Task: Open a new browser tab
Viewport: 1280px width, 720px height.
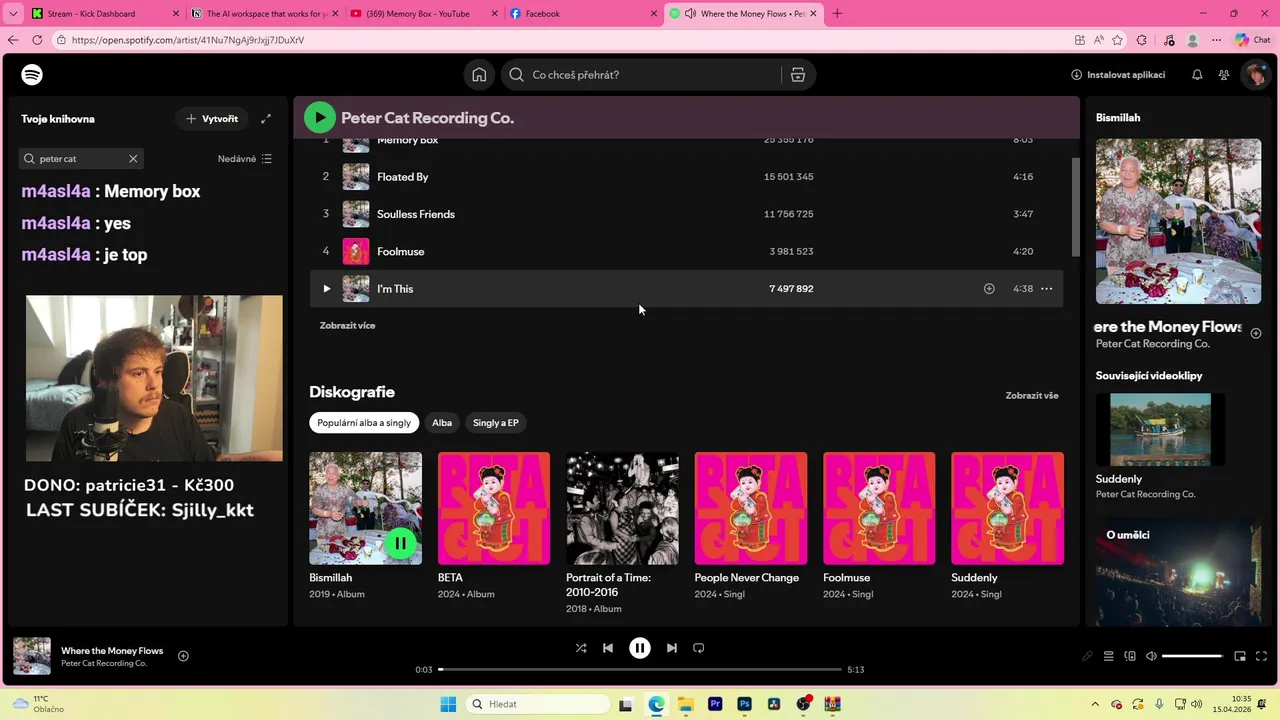Action: click(837, 14)
